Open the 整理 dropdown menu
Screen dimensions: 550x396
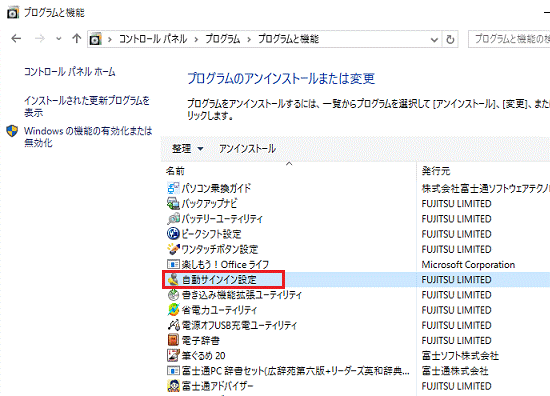(x=188, y=149)
